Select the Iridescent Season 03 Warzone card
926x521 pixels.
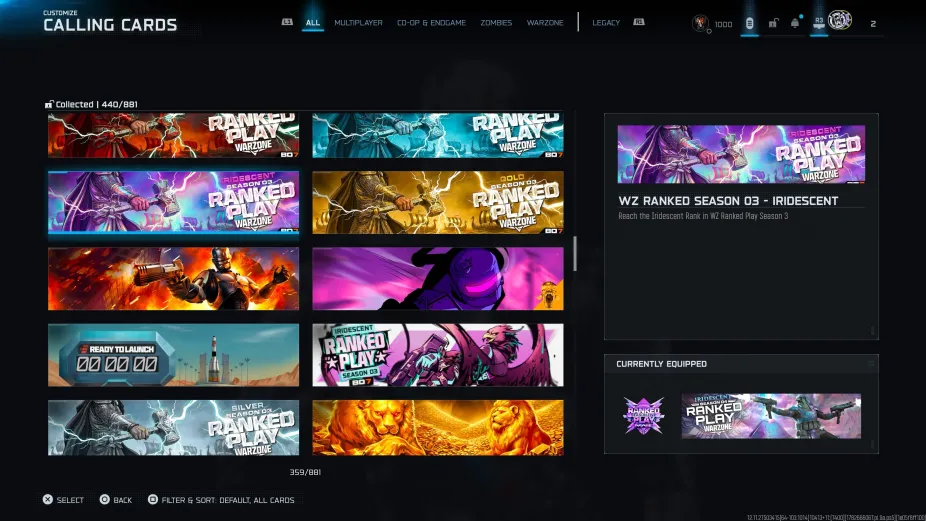click(x=174, y=202)
